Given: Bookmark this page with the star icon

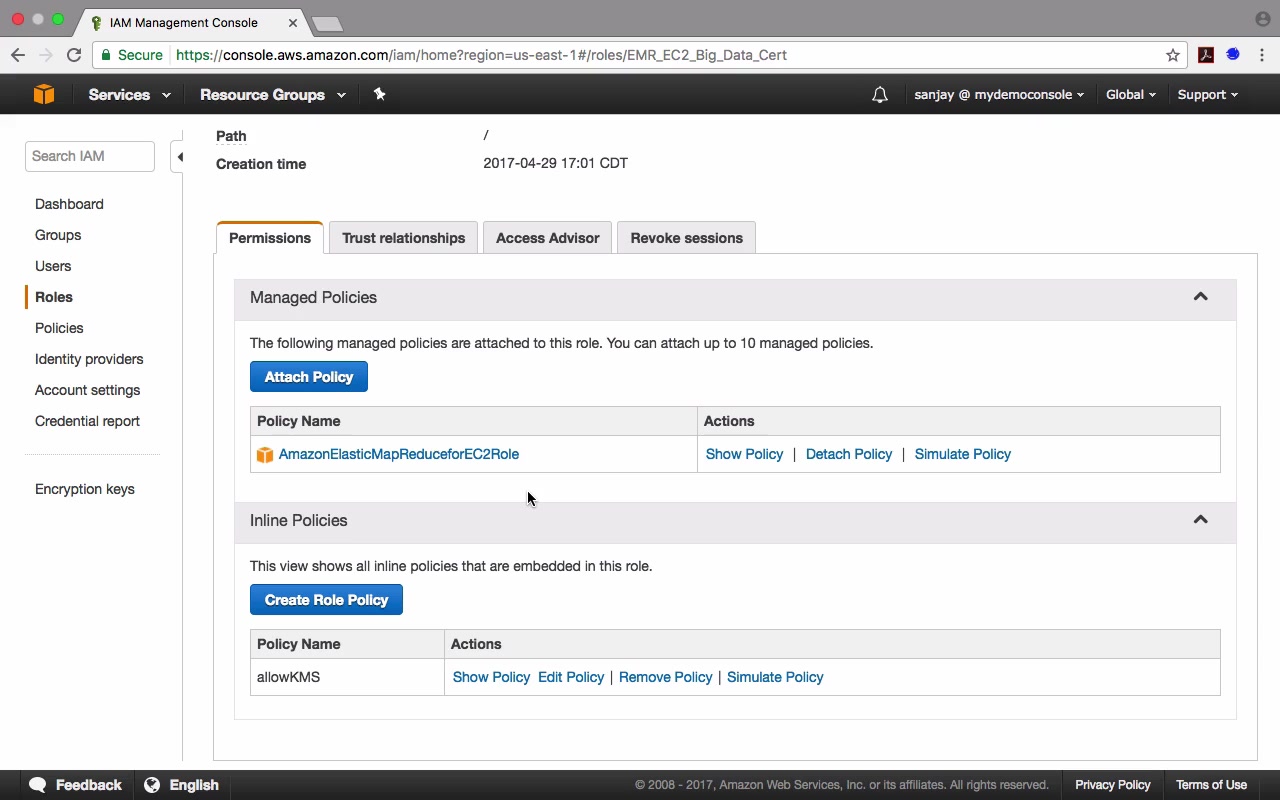Looking at the screenshot, I should click(1173, 55).
